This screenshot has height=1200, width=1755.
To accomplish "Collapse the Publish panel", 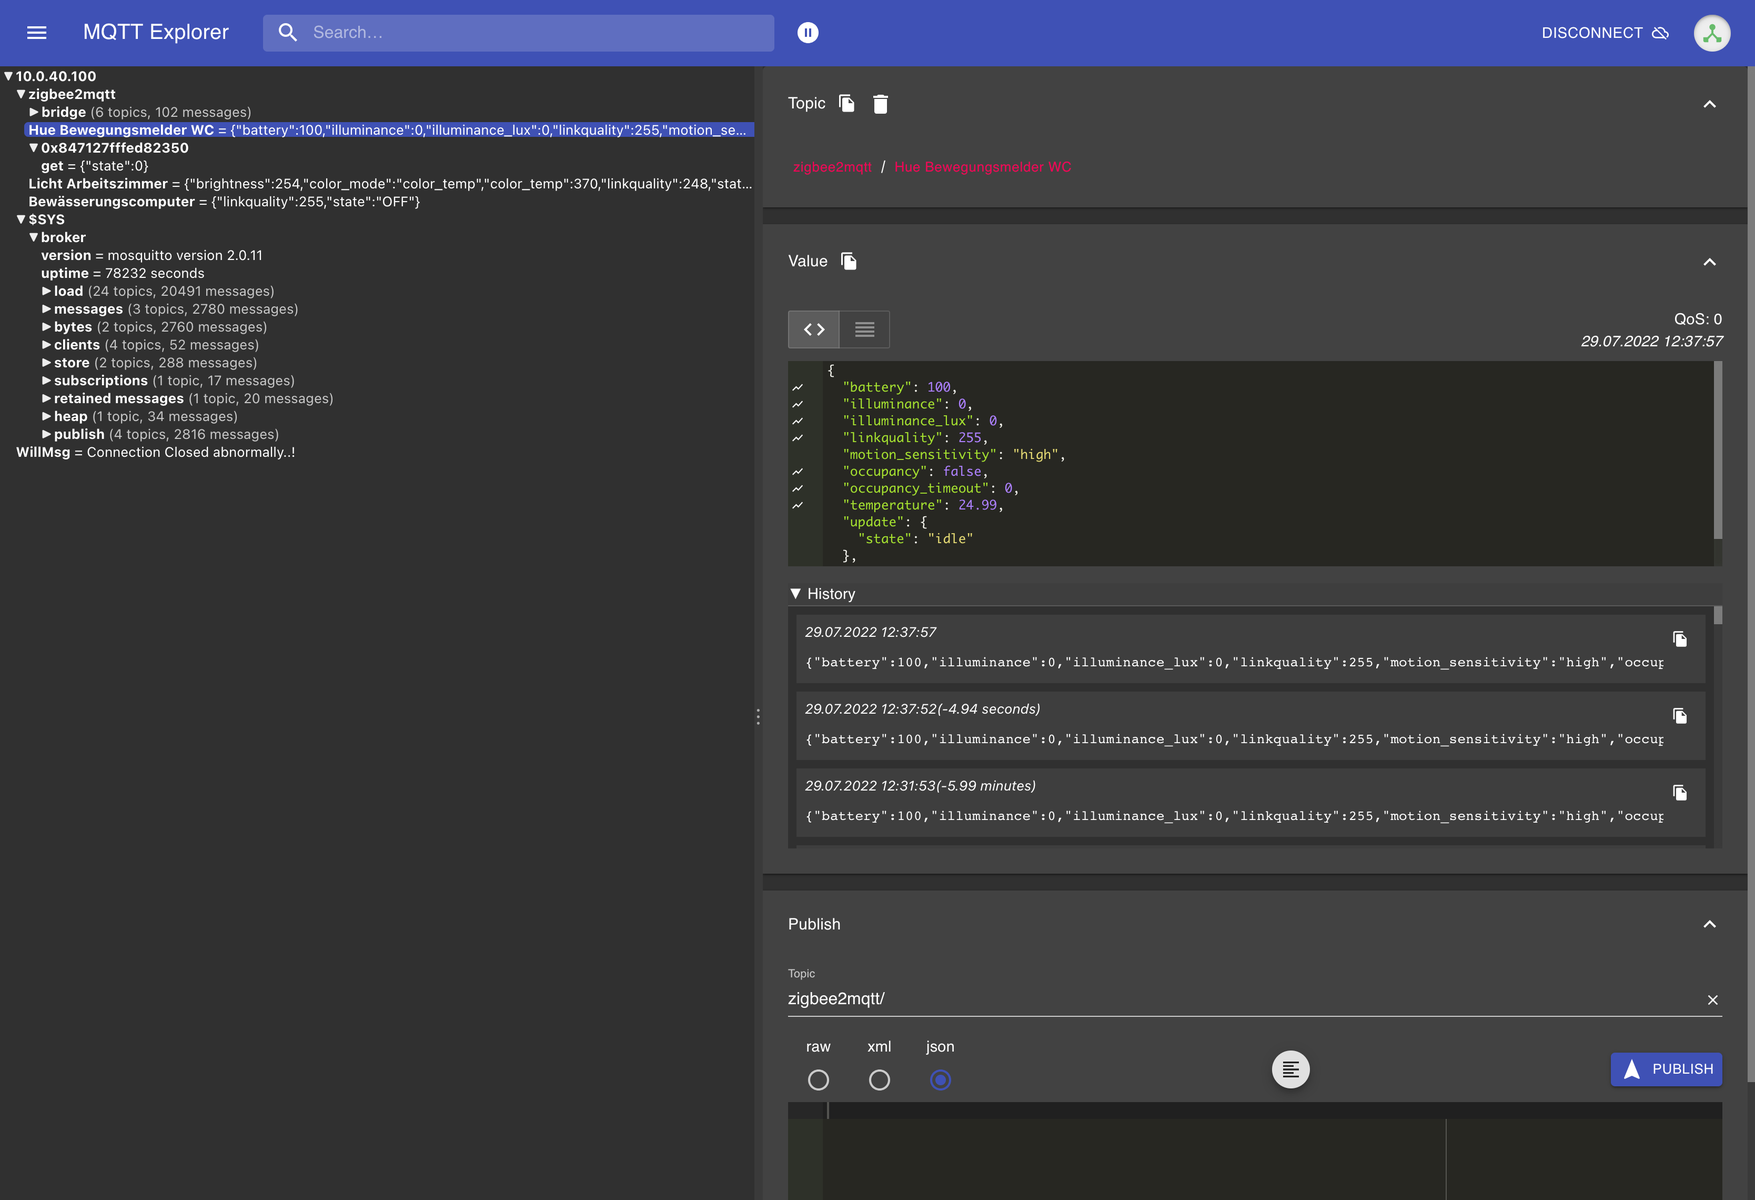I will click(1709, 925).
